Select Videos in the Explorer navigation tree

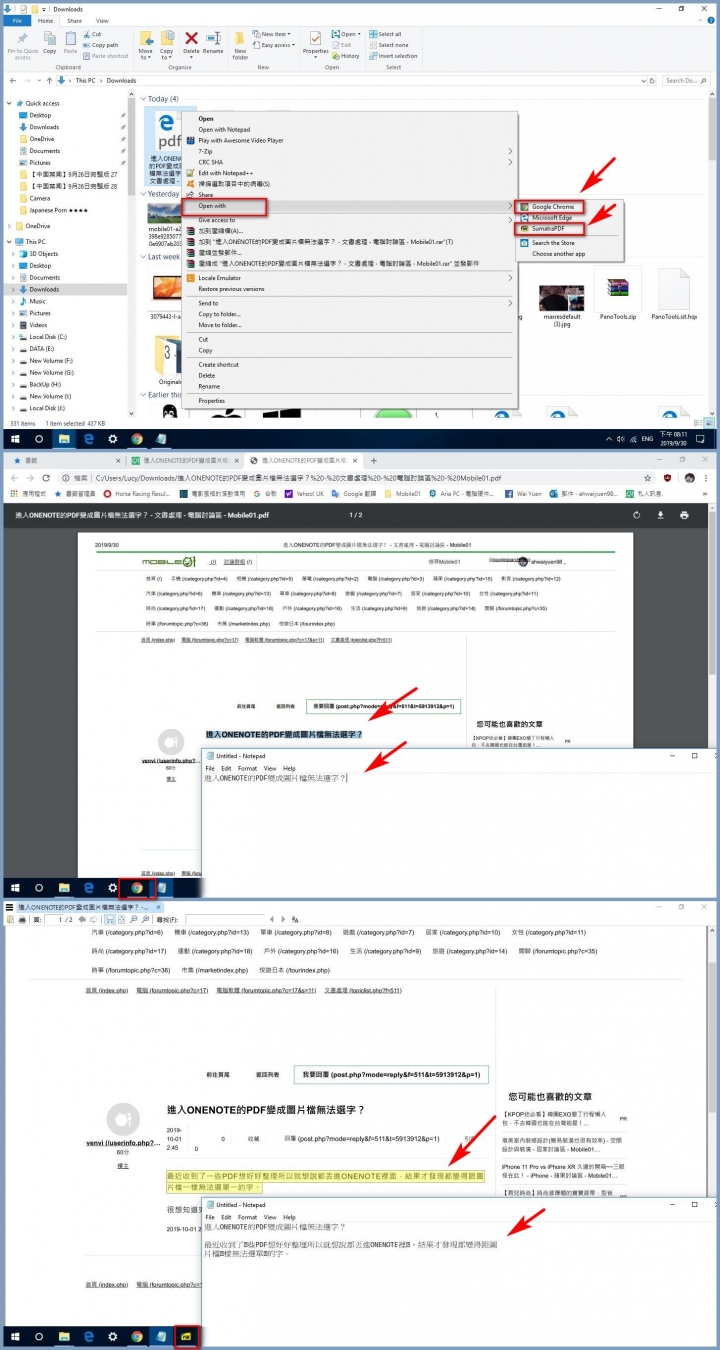pyautogui.click(x=38, y=325)
